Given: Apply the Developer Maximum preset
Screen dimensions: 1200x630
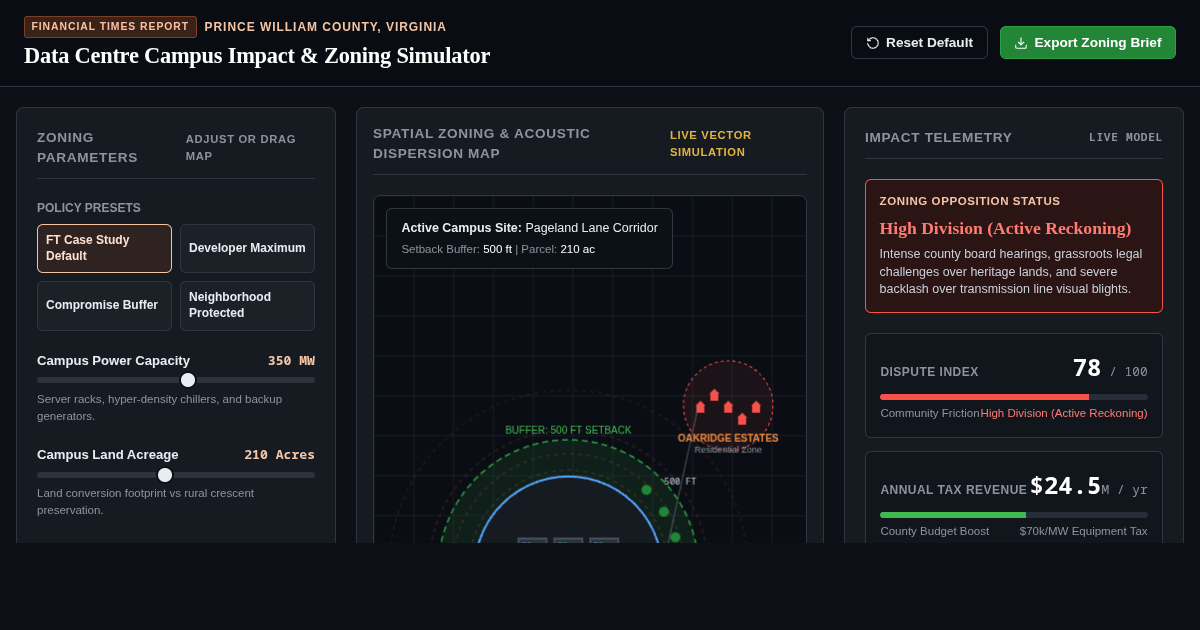Looking at the screenshot, I should click(x=247, y=248).
